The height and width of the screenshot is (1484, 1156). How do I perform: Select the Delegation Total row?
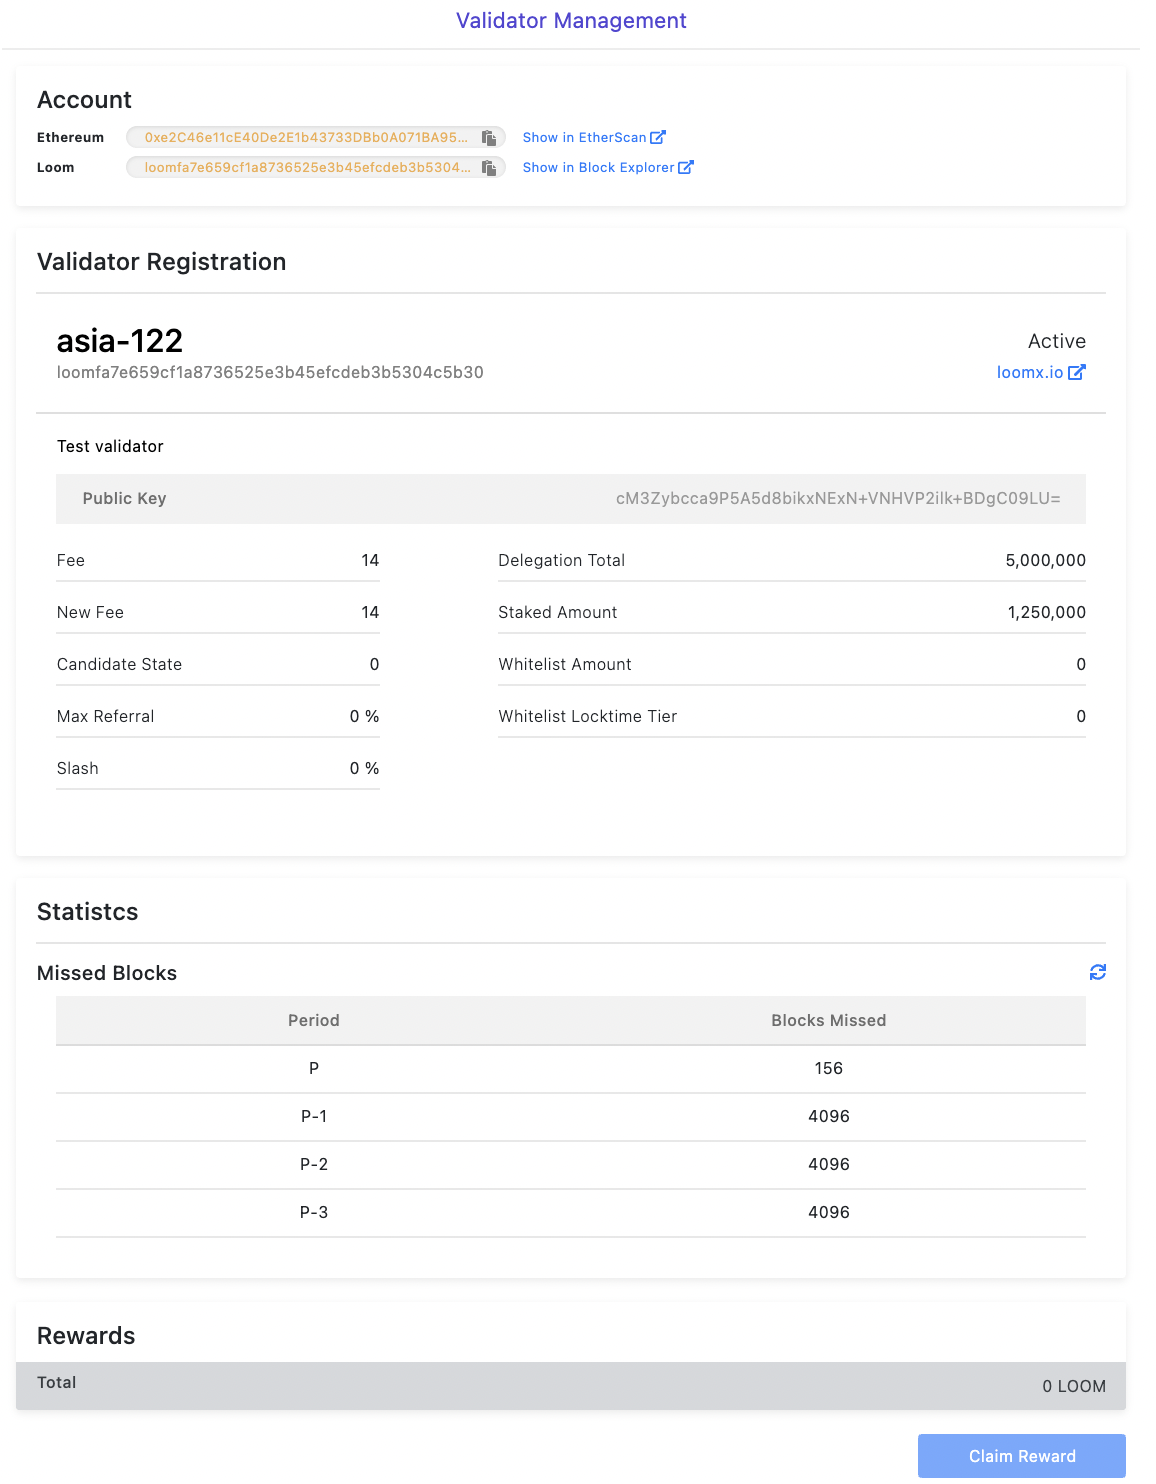(x=790, y=560)
